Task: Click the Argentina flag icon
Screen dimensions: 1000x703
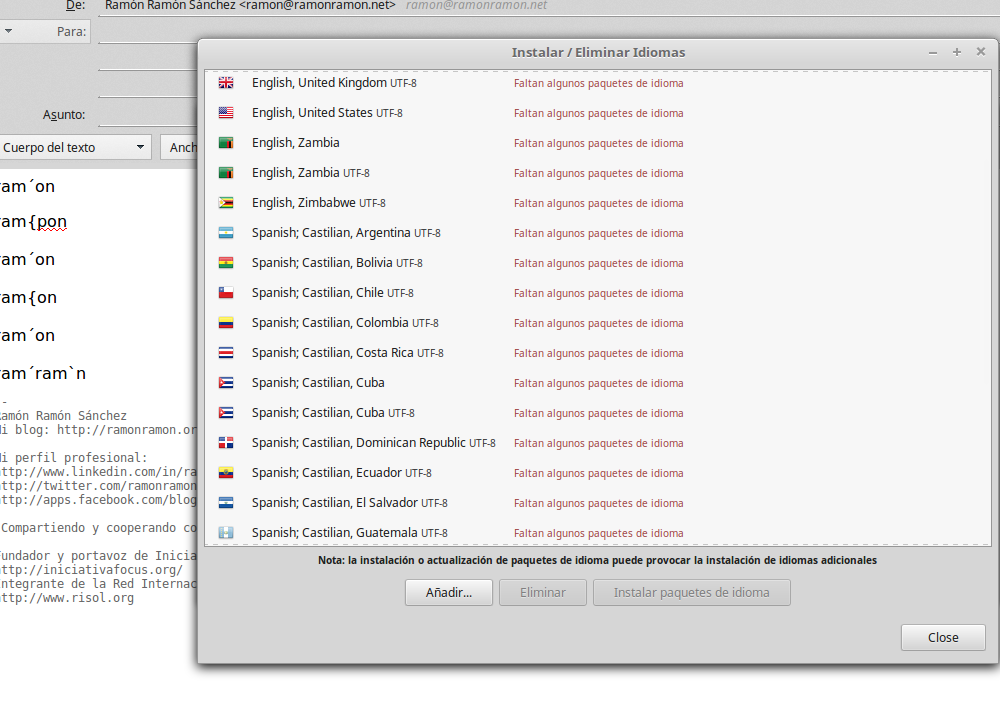Action: pyautogui.click(x=226, y=233)
